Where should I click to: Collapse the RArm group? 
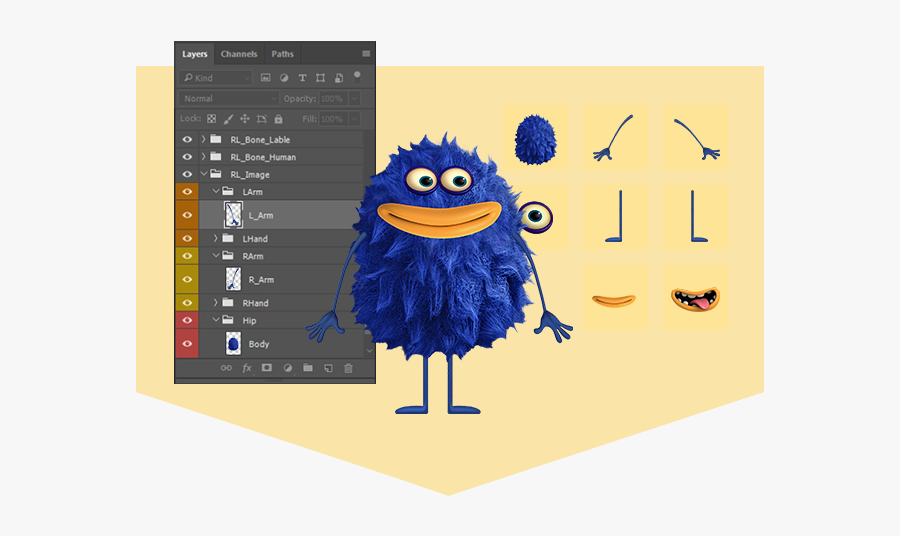pyautogui.click(x=216, y=255)
